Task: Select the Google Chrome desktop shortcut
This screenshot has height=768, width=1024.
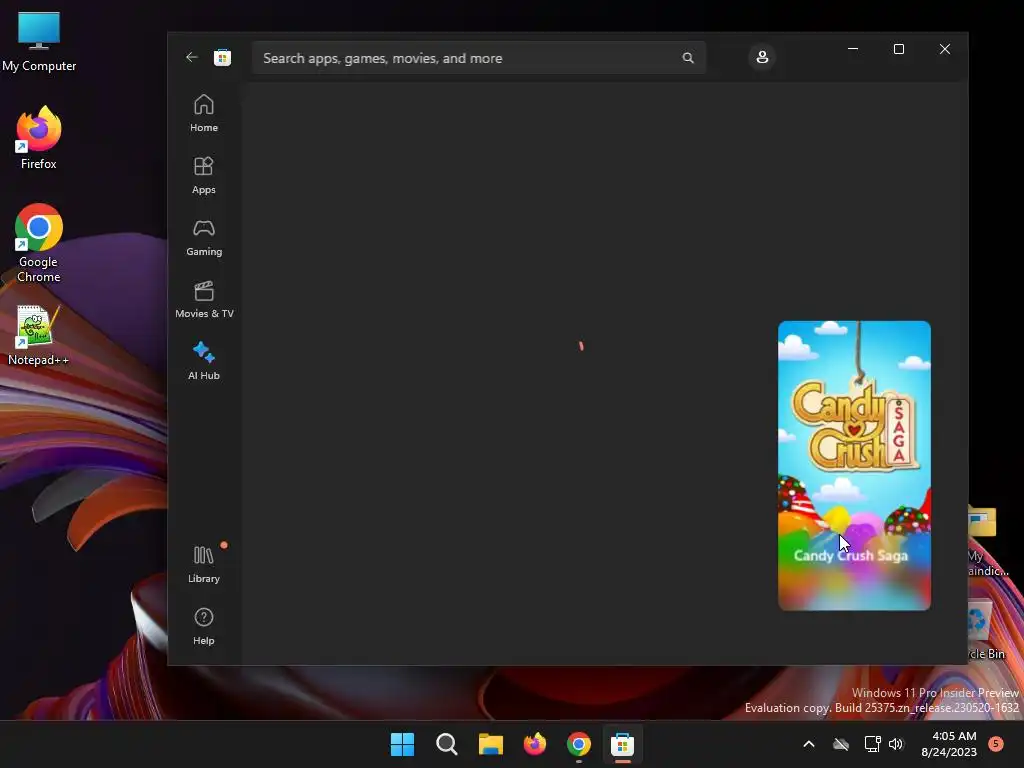Action: [x=39, y=243]
